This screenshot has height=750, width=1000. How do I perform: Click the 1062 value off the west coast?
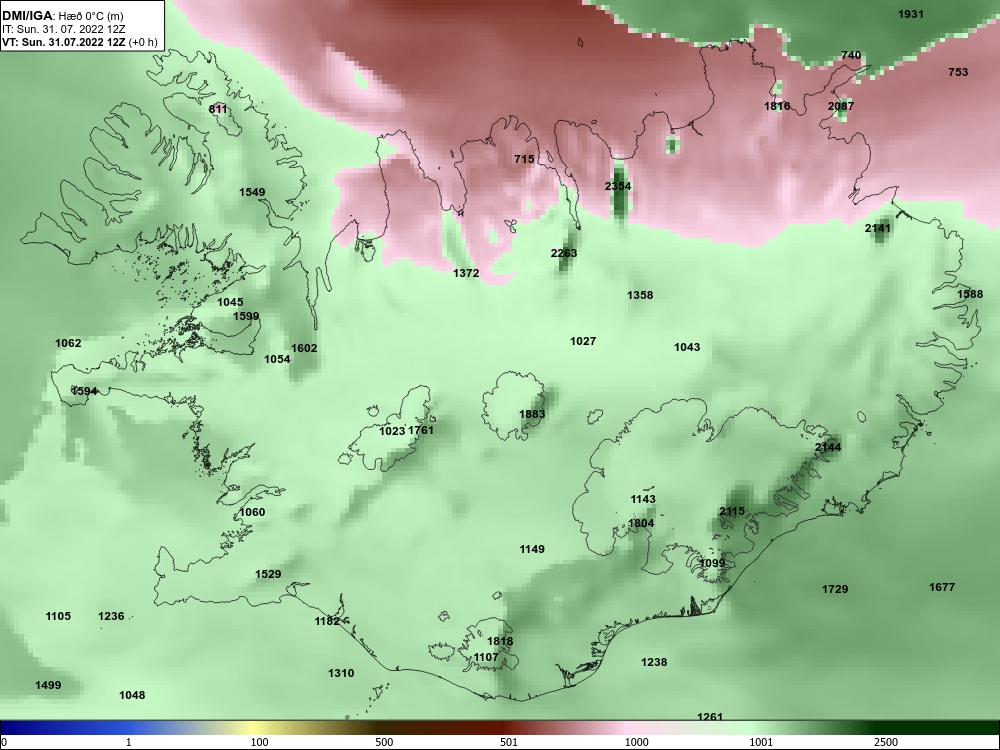click(68, 343)
